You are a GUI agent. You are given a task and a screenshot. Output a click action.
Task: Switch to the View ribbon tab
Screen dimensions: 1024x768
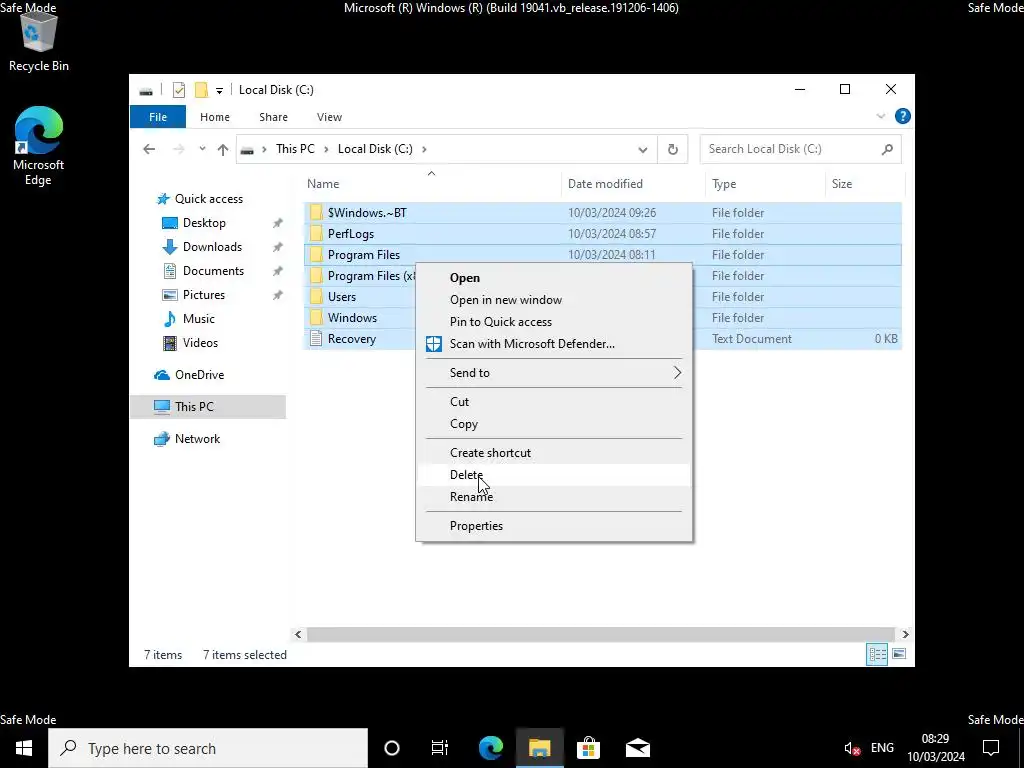pyautogui.click(x=329, y=117)
